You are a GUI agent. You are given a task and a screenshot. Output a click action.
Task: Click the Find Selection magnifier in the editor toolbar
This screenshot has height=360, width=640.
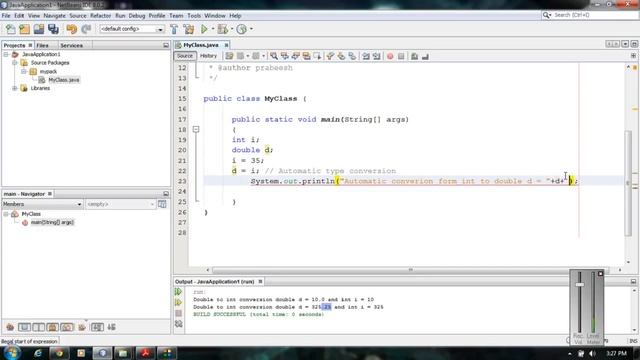[274, 56]
